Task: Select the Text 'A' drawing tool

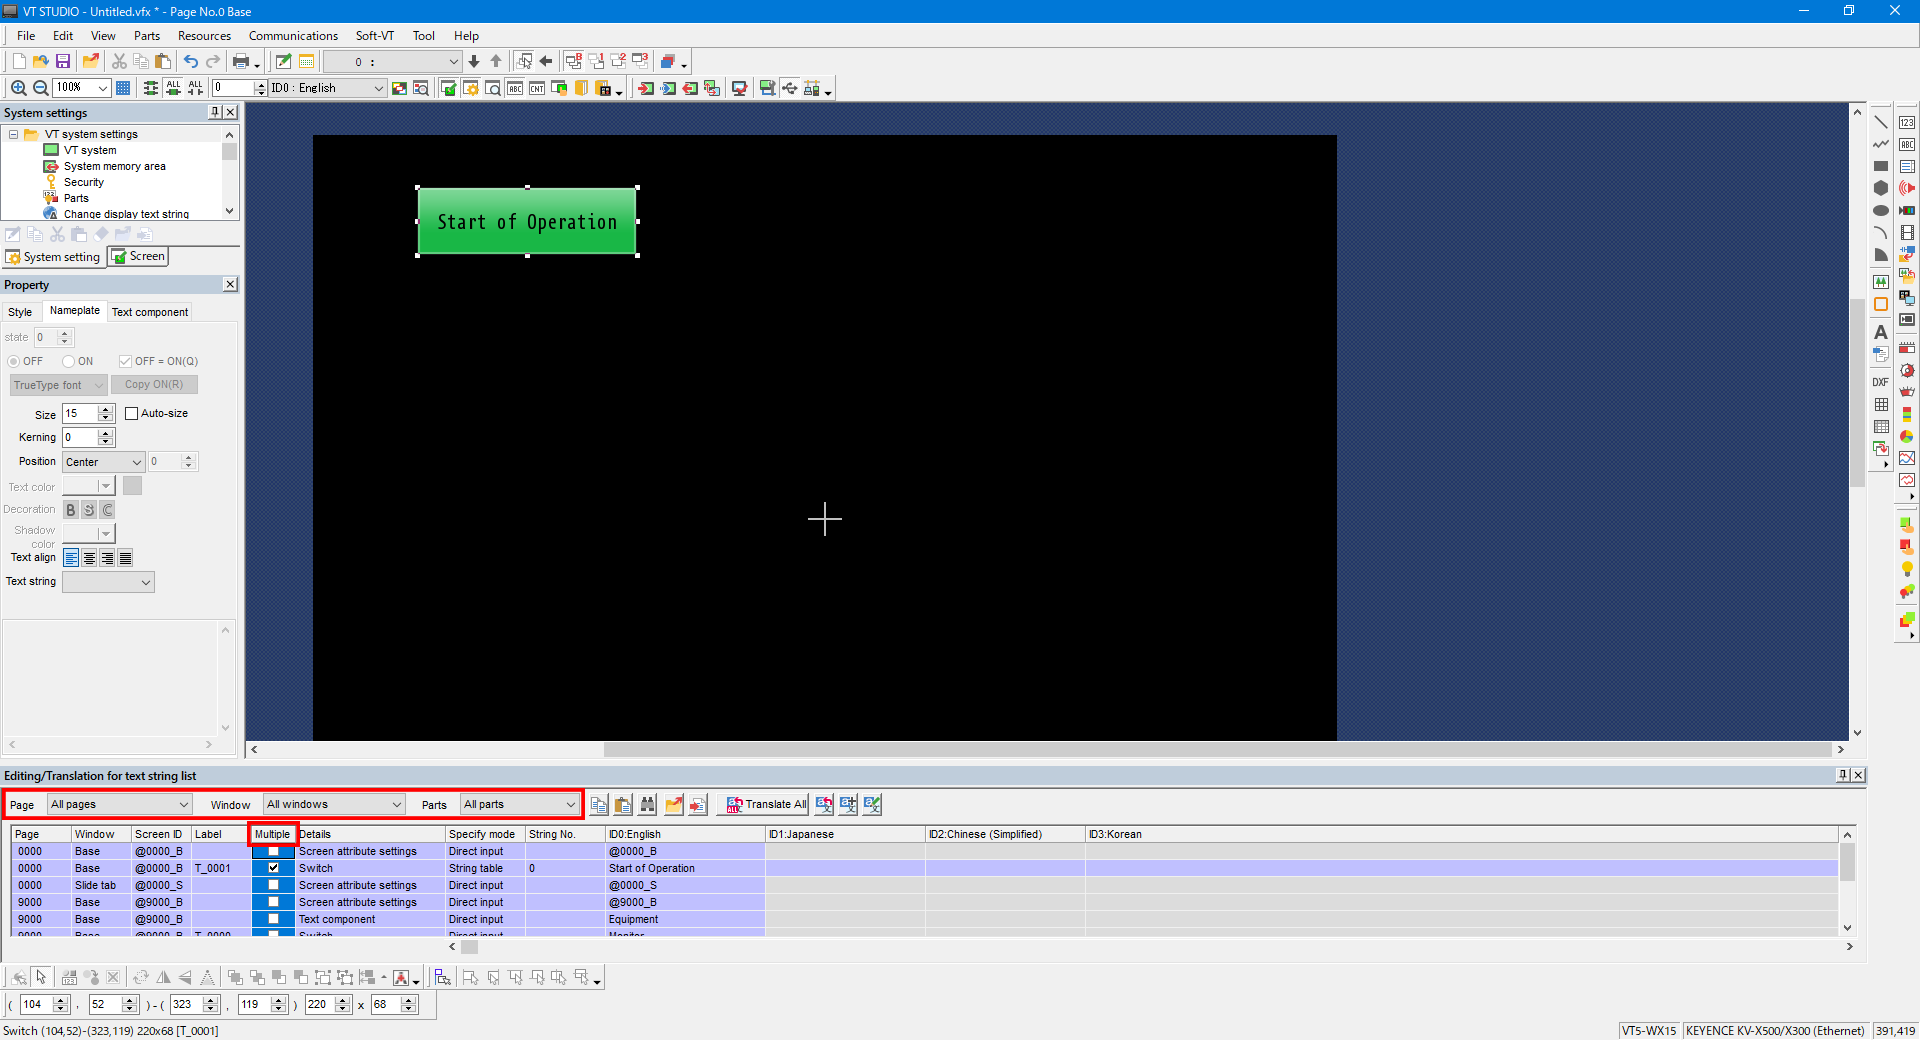Action: 1881,332
